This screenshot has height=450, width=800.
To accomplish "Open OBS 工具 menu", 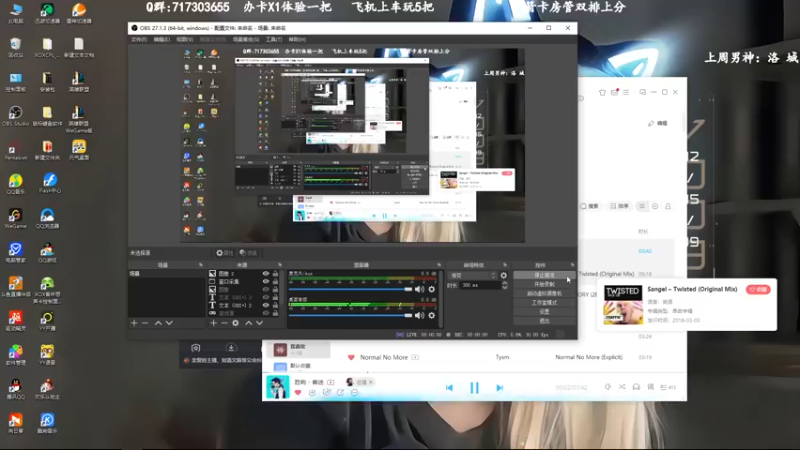I will (x=273, y=39).
